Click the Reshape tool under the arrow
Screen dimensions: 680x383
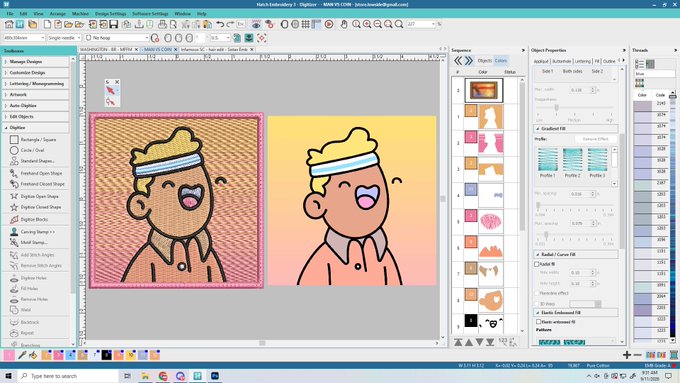click(110, 101)
